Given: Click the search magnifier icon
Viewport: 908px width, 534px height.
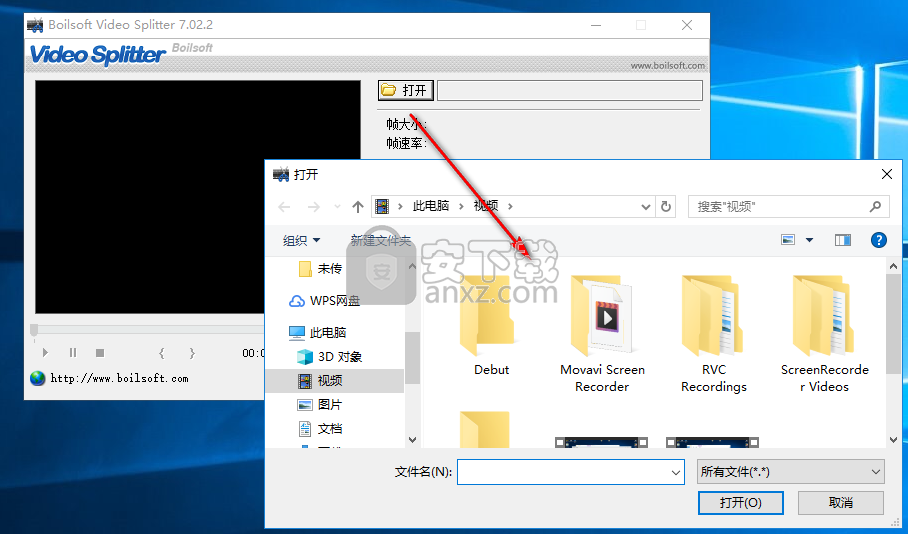Looking at the screenshot, I should pyautogui.click(x=875, y=206).
